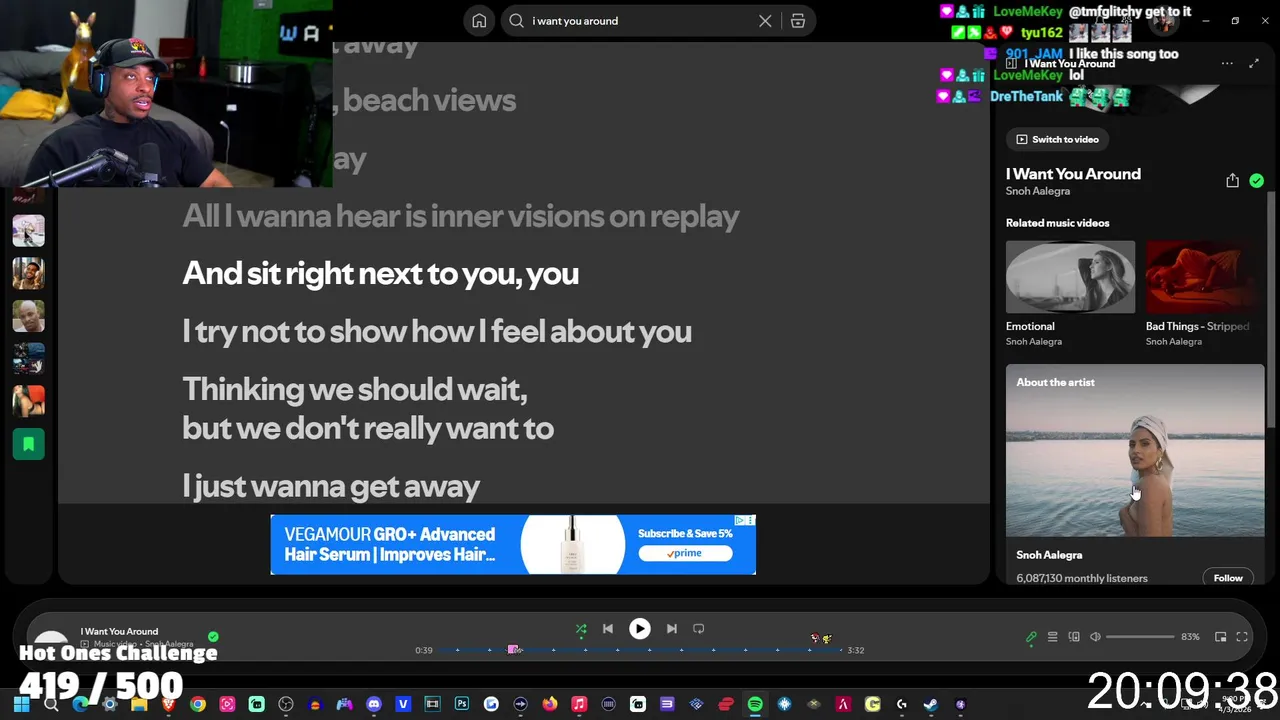
Task: Toggle shuffle in the player
Action: pyautogui.click(x=581, y=629)
